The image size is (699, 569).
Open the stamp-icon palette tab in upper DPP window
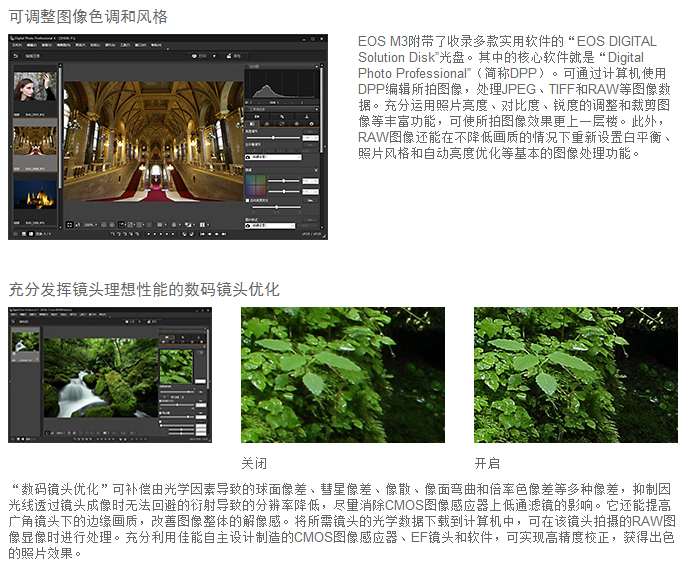pos(306,116)
